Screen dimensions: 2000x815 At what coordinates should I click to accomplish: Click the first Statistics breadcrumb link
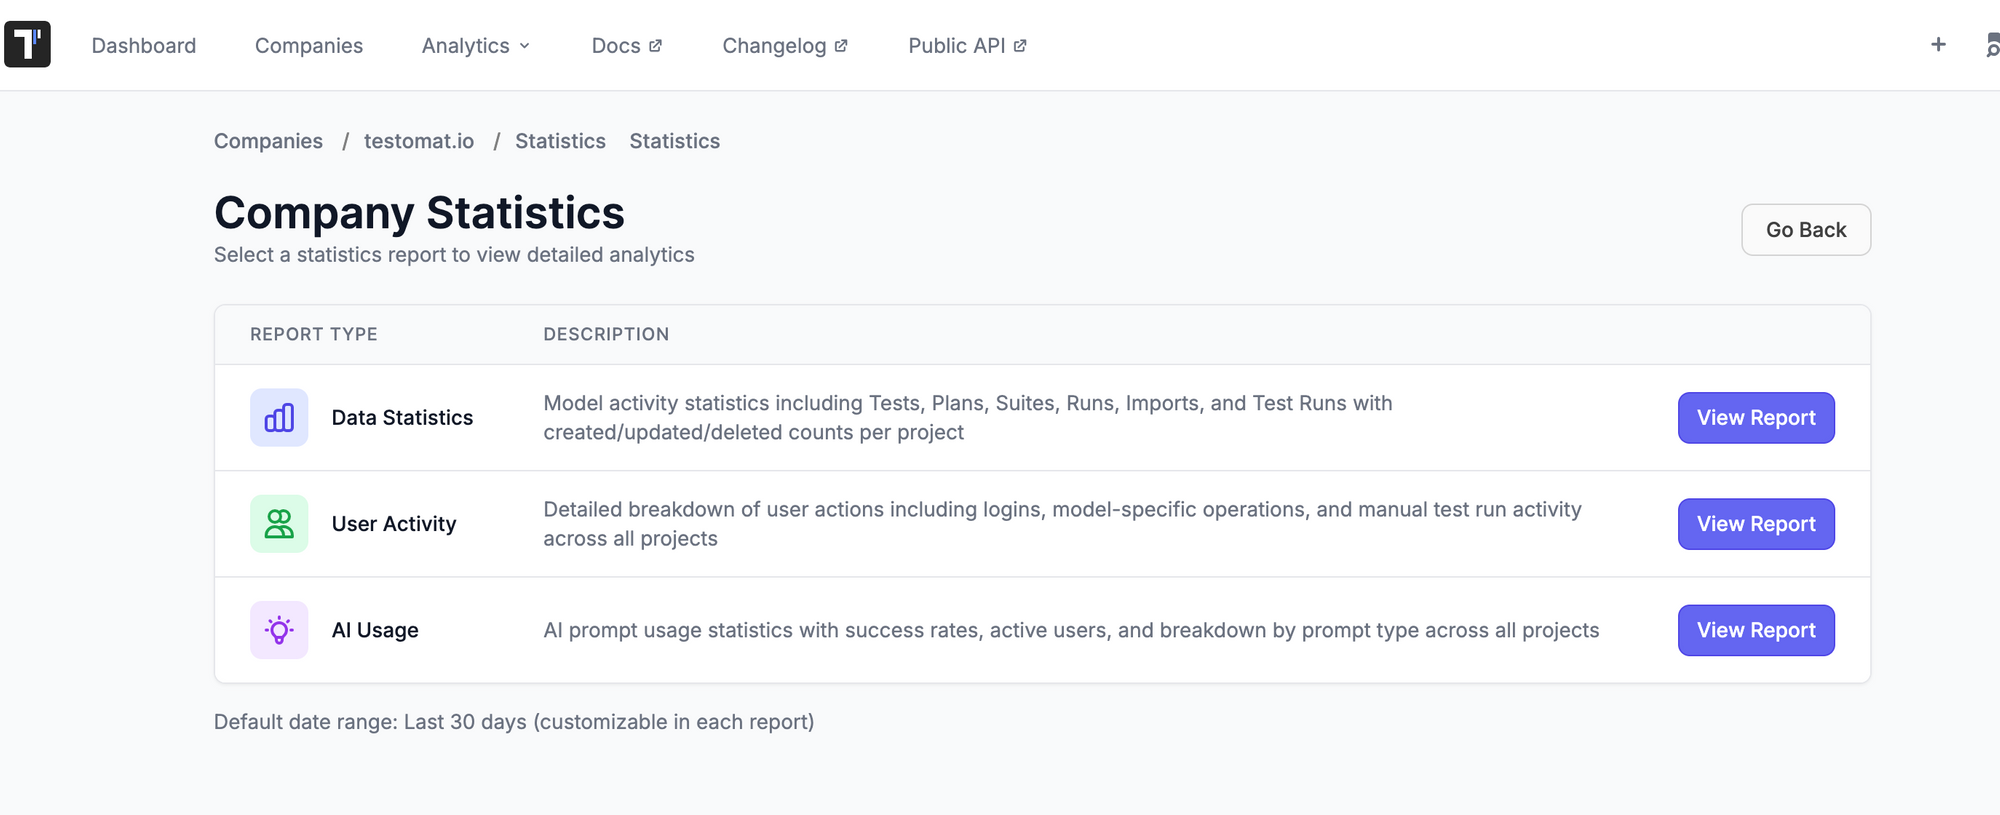560,141
